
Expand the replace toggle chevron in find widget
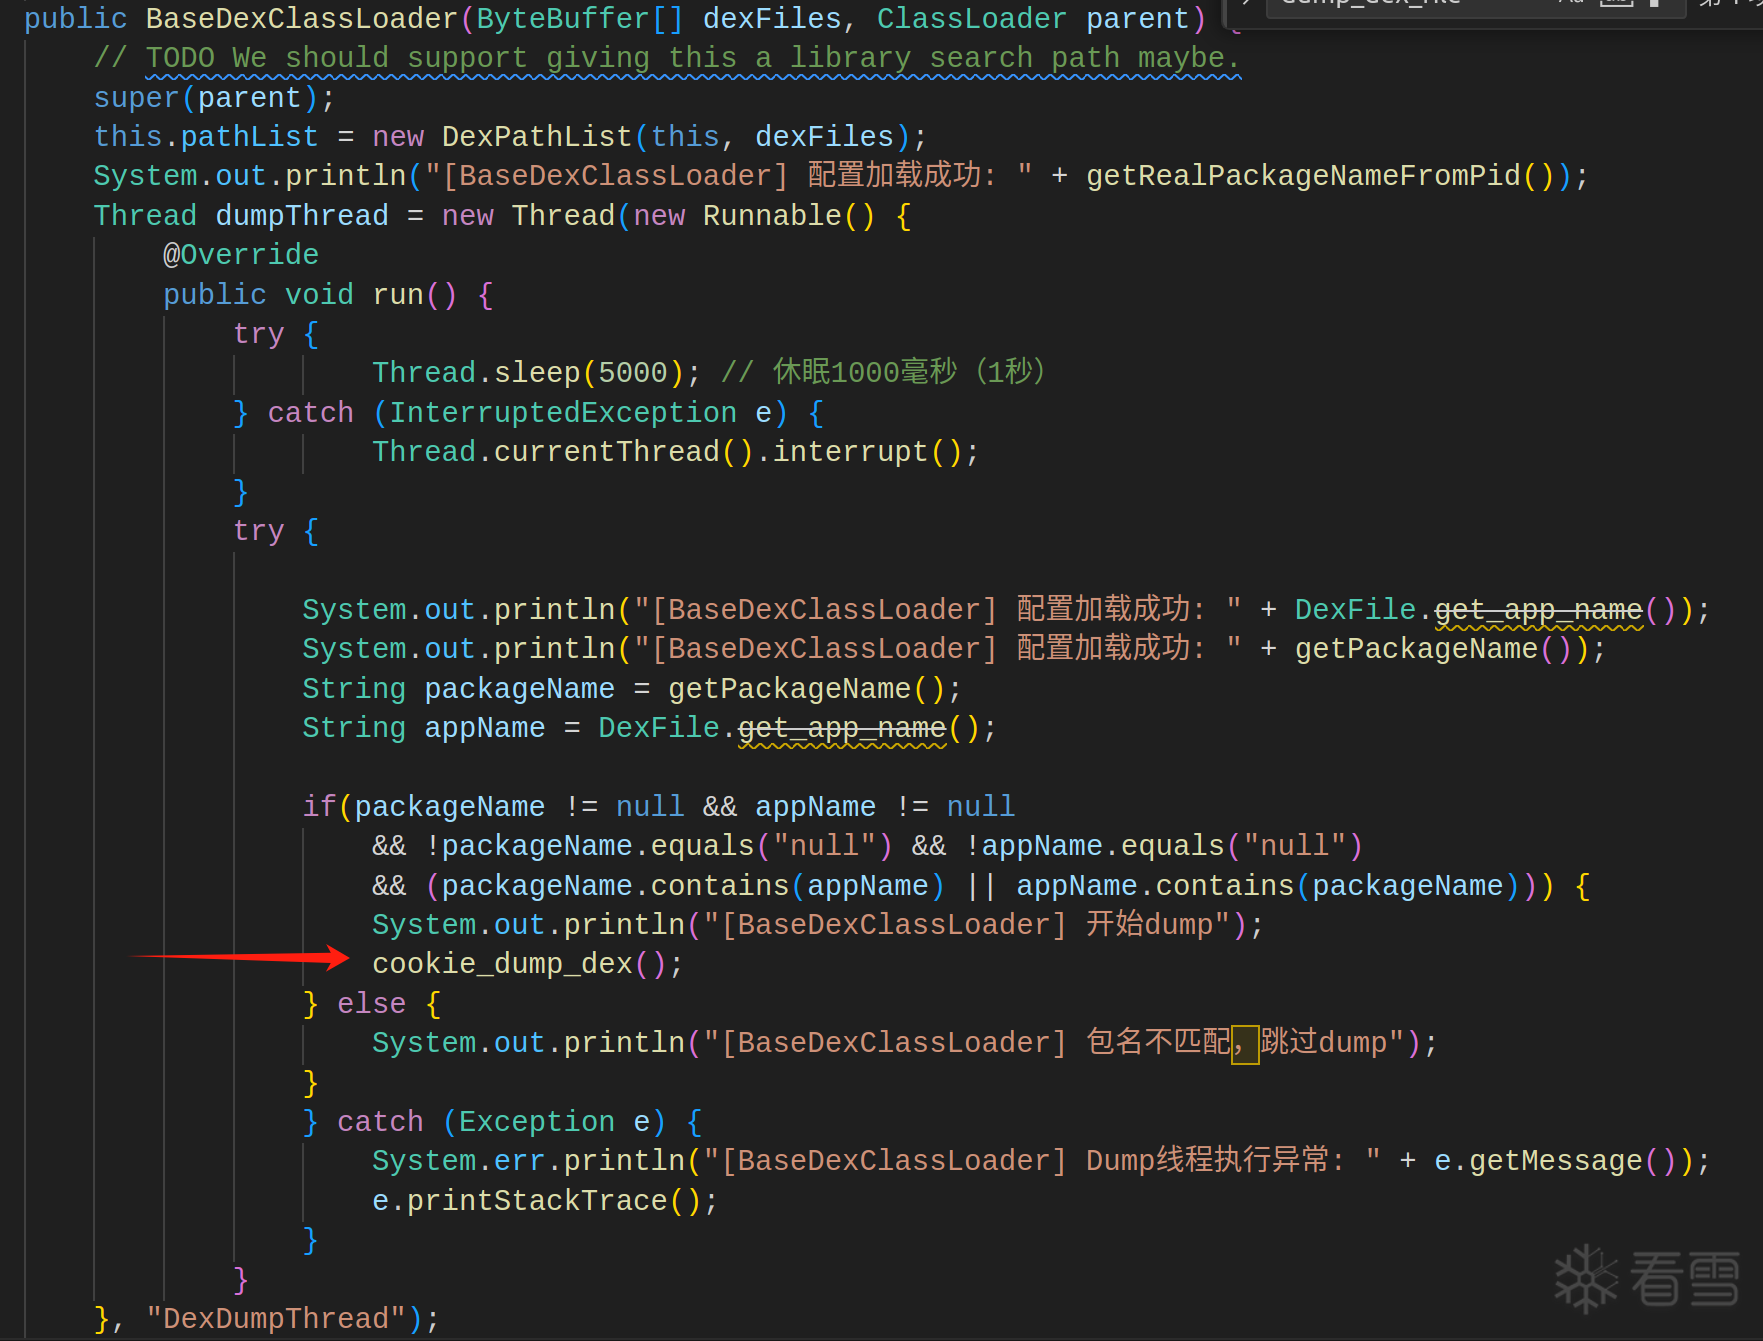1246,3
